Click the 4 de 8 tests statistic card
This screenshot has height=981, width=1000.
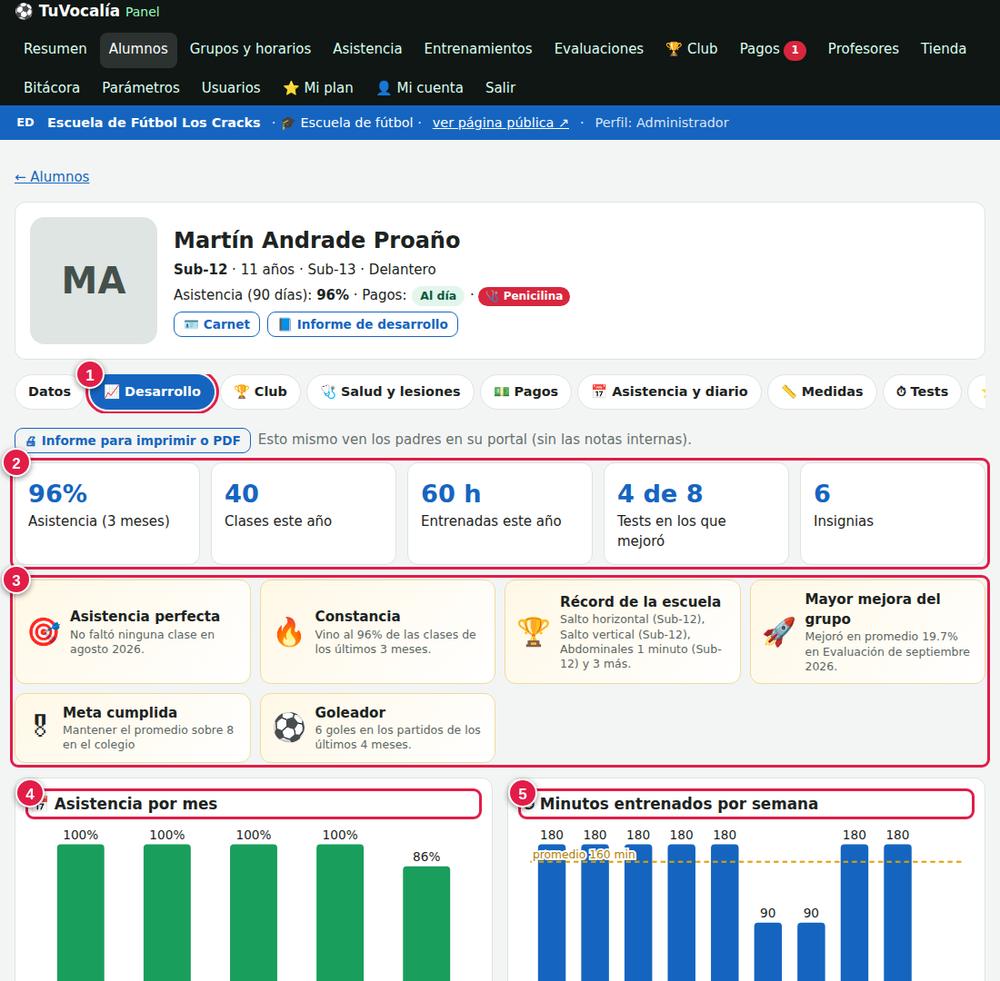click(696, 513)
